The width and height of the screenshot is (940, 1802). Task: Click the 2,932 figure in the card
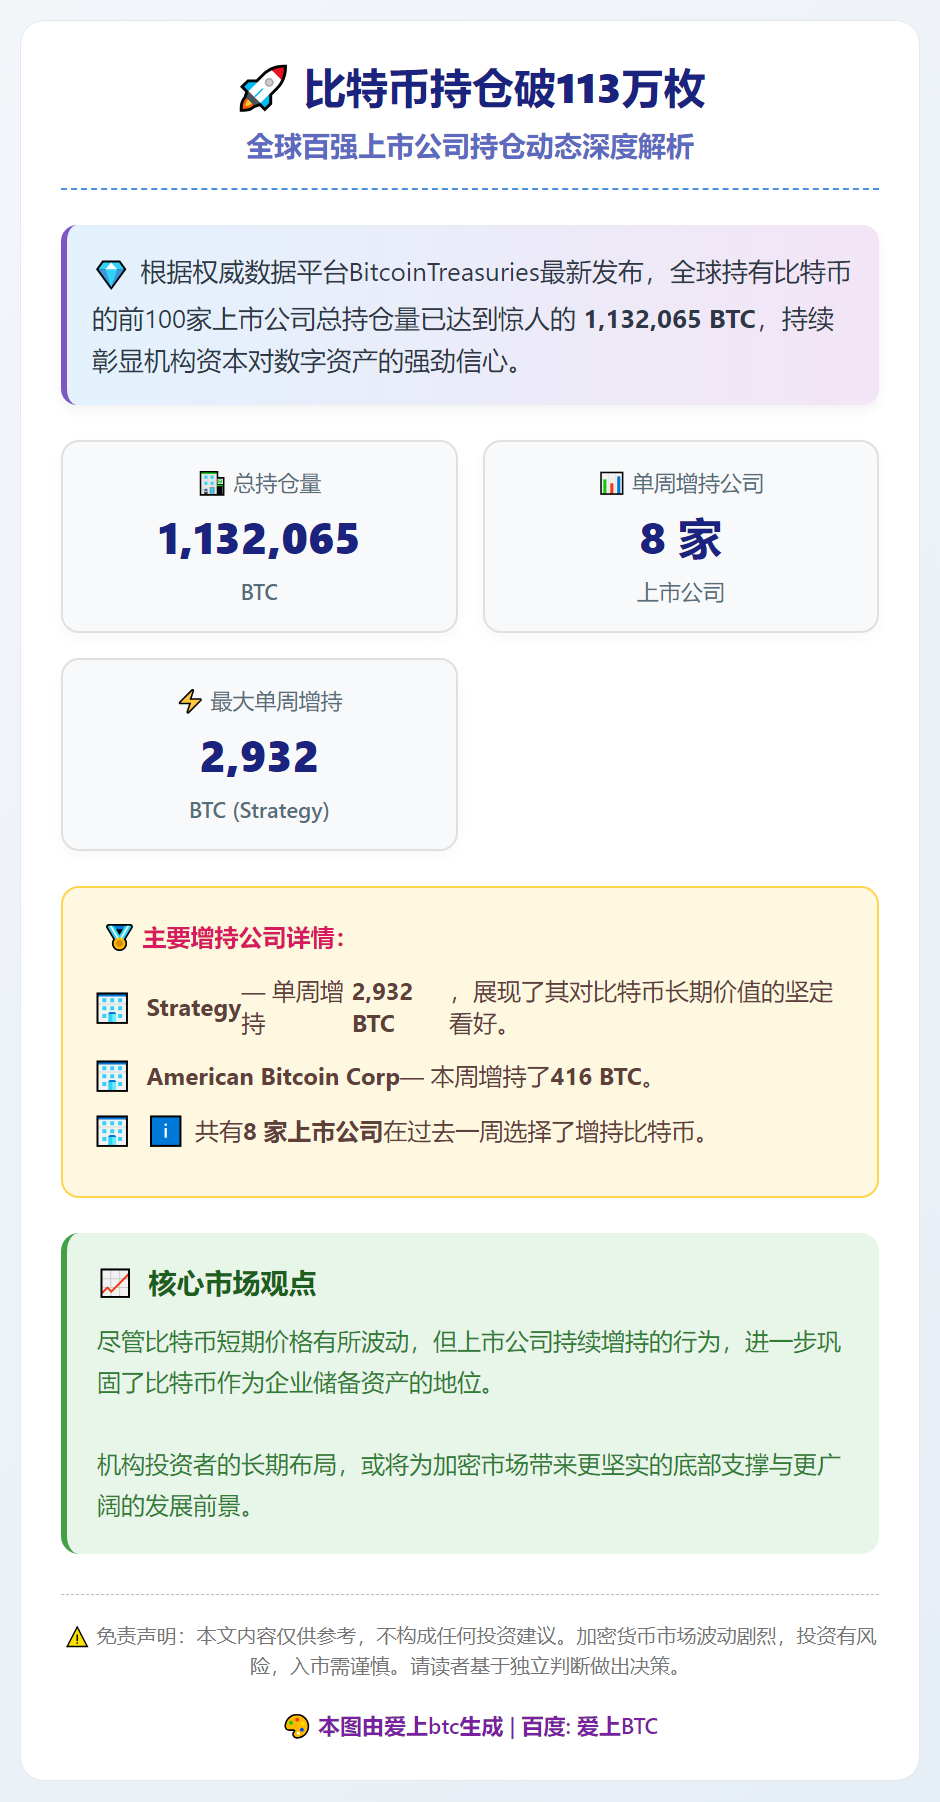[259, 757]
